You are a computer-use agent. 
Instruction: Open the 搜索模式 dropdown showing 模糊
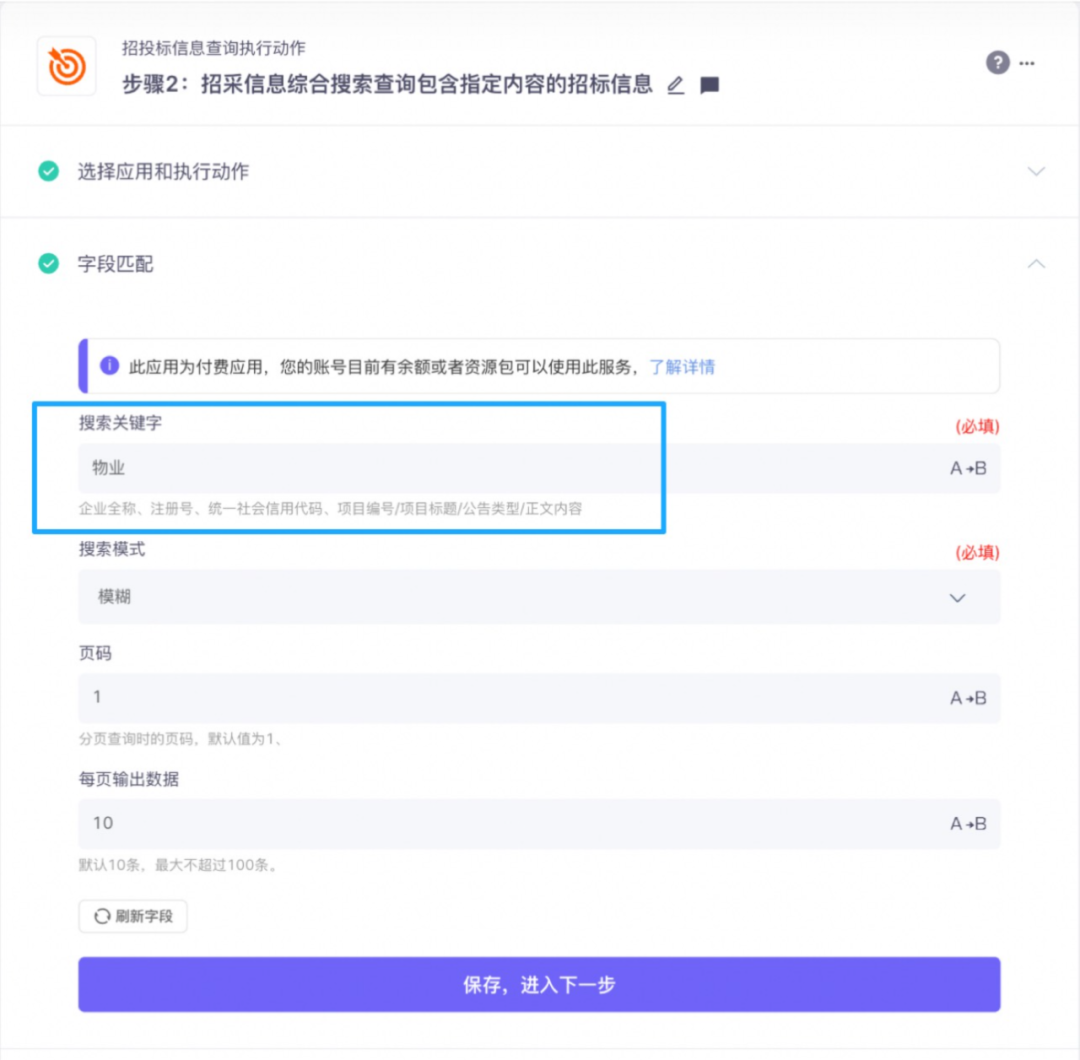click(539, 596)
